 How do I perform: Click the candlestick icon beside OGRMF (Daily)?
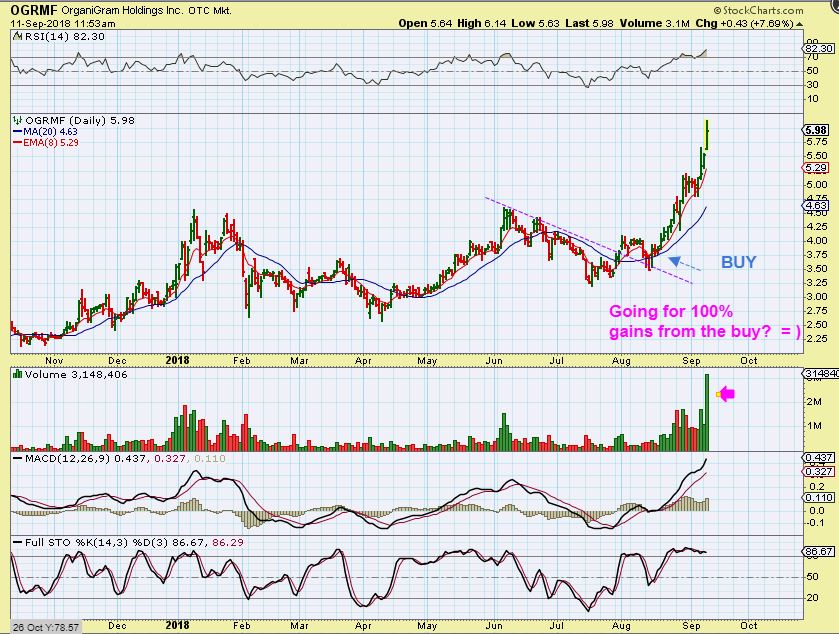coord(18,120)
